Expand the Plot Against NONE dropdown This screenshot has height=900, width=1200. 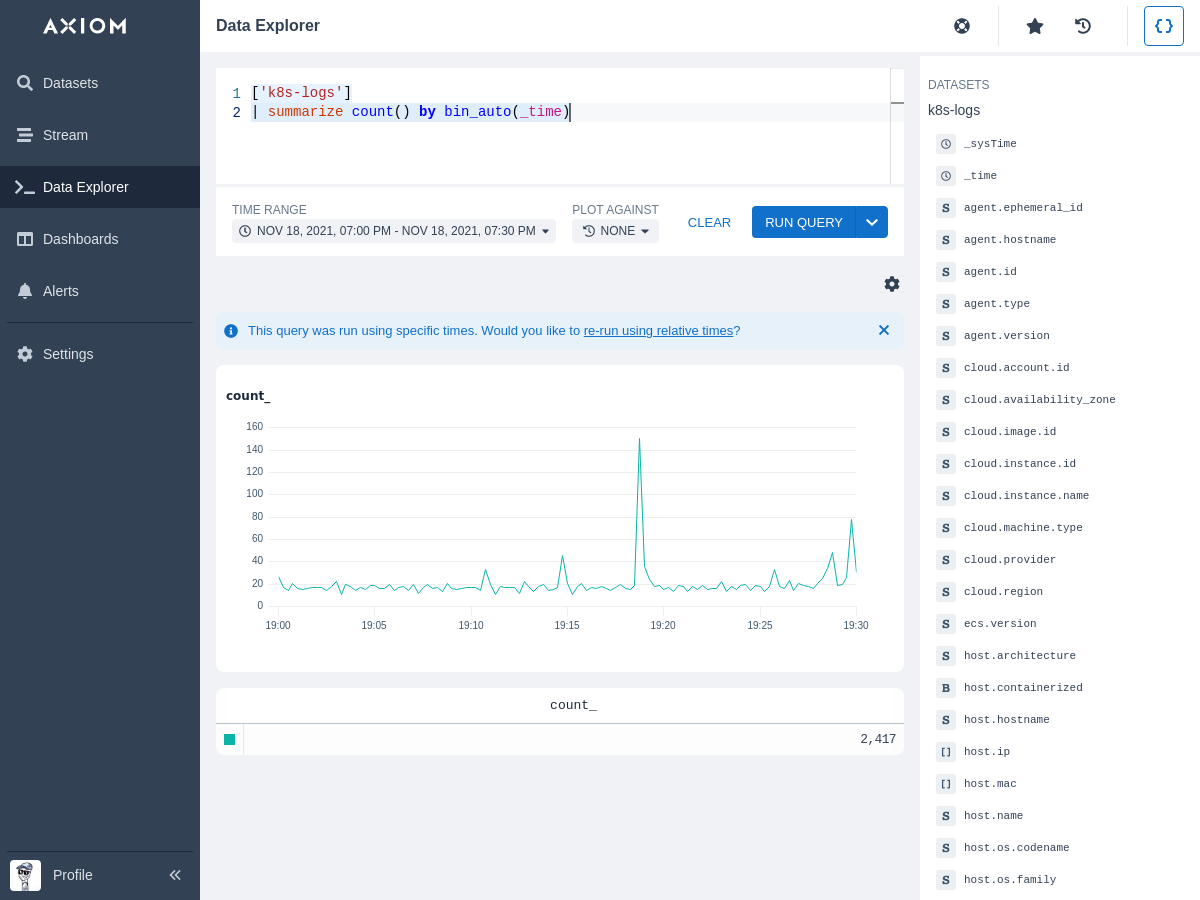point(615,231)
